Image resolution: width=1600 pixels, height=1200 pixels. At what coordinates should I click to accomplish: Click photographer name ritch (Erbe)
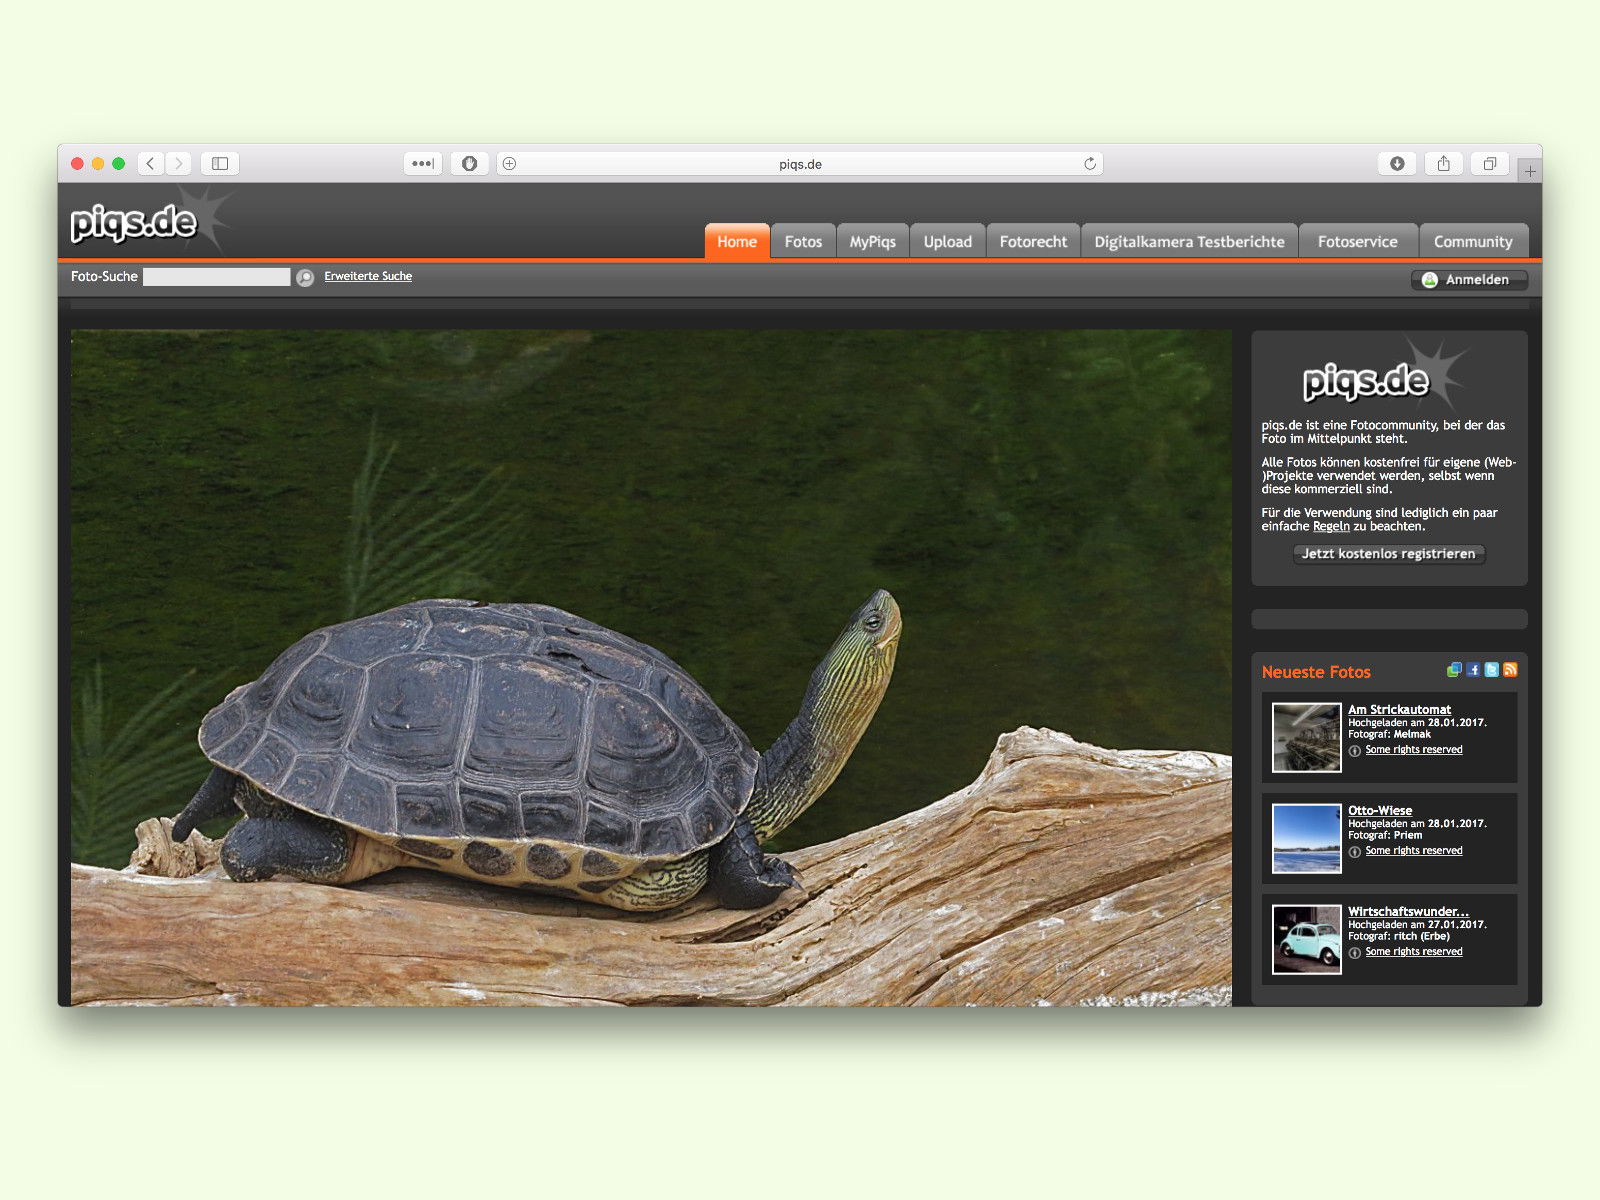tap(1422, 936)
